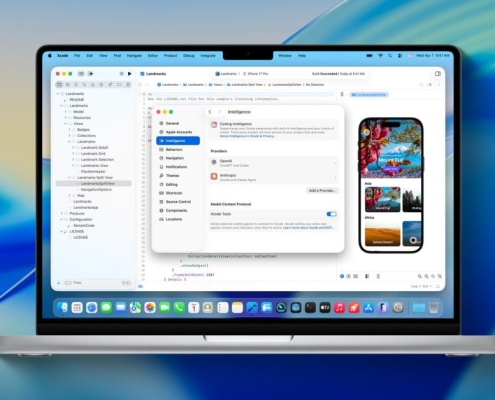
Task: Select the Project navigator folder icon
Action: click(59, 85)
